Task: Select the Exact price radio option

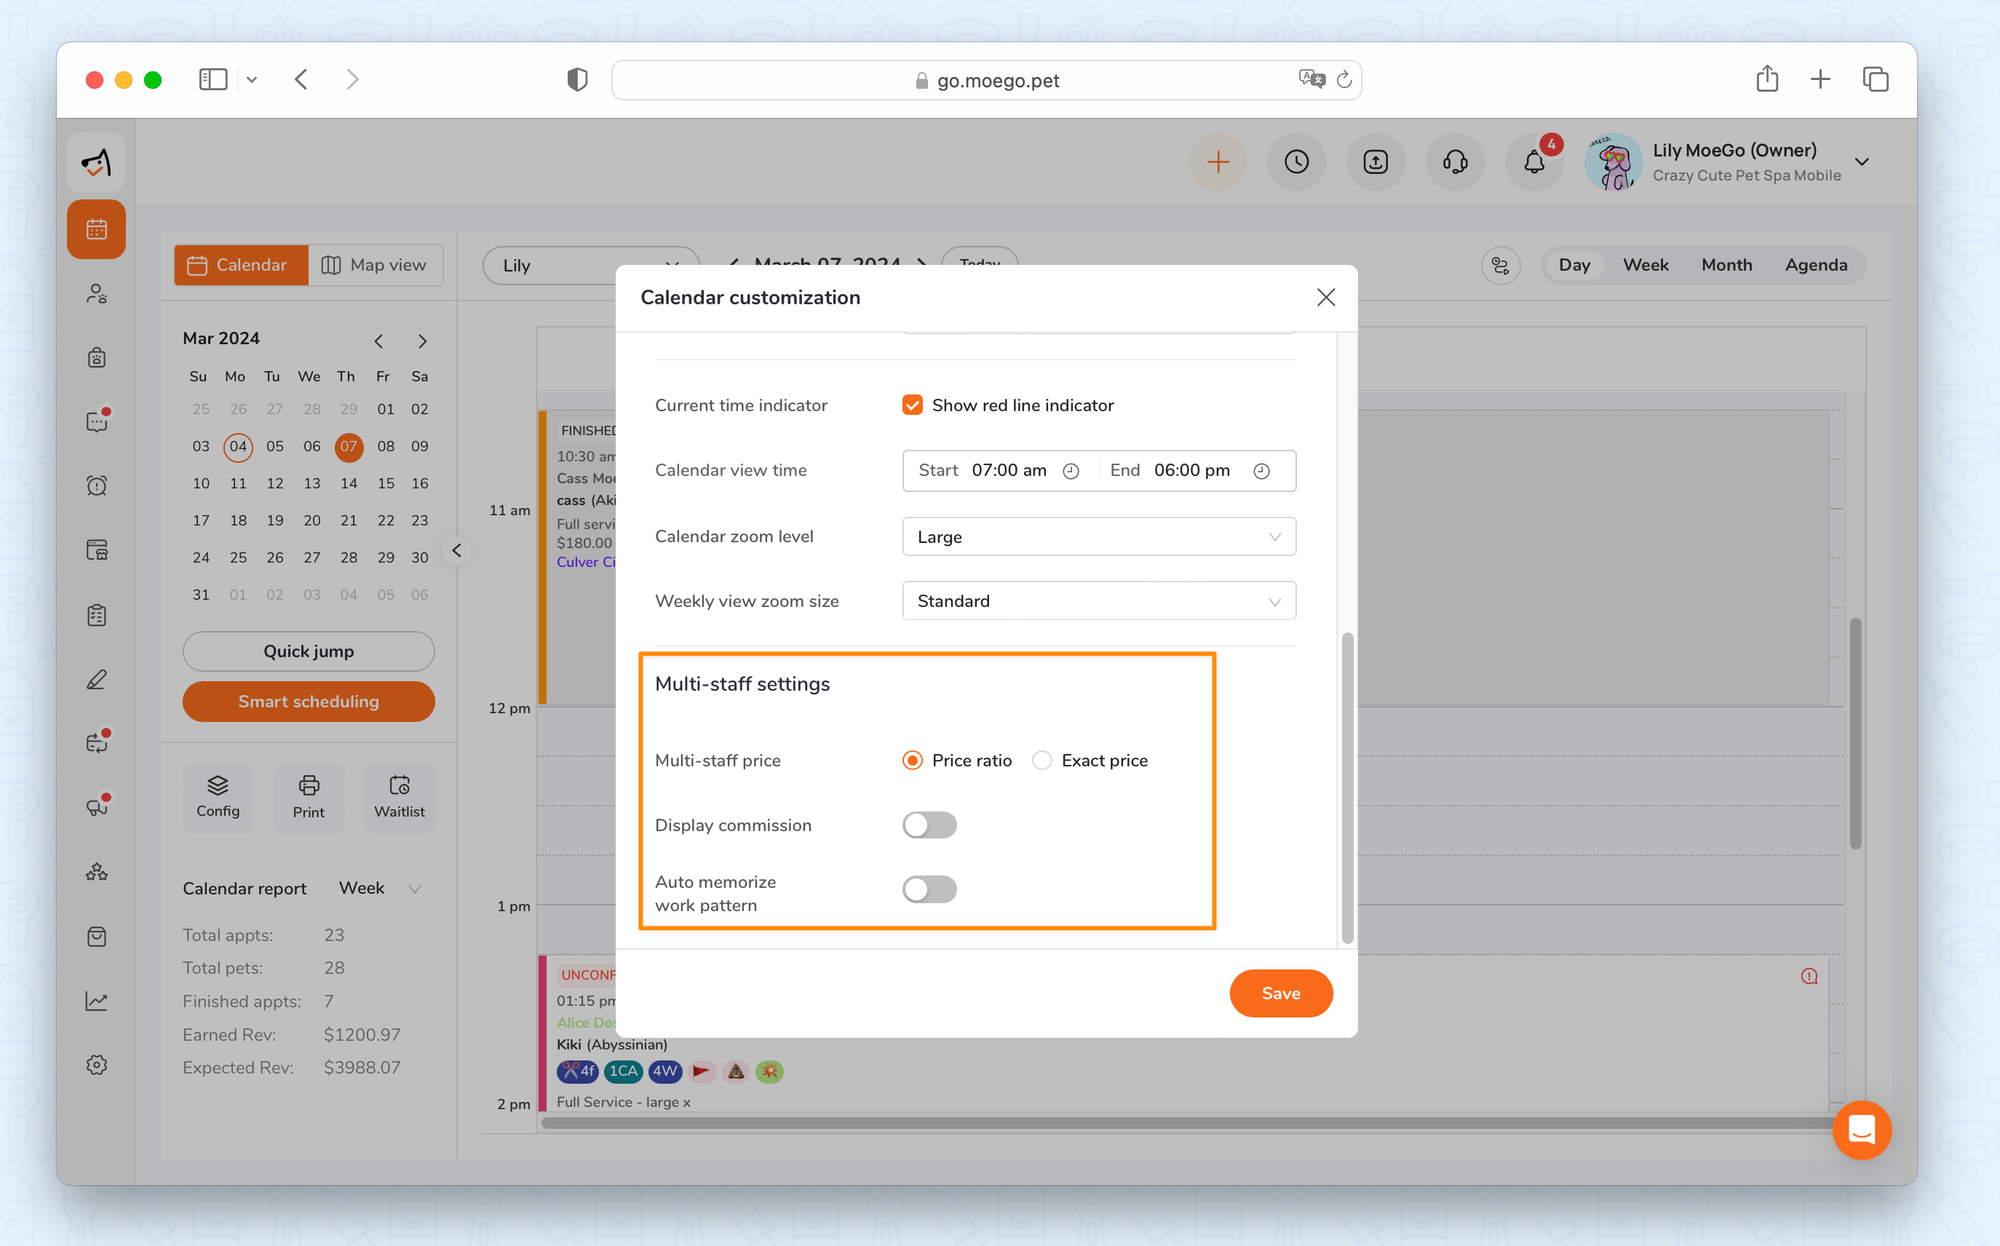Action: pyautogui.click(x=1042, y=761)
